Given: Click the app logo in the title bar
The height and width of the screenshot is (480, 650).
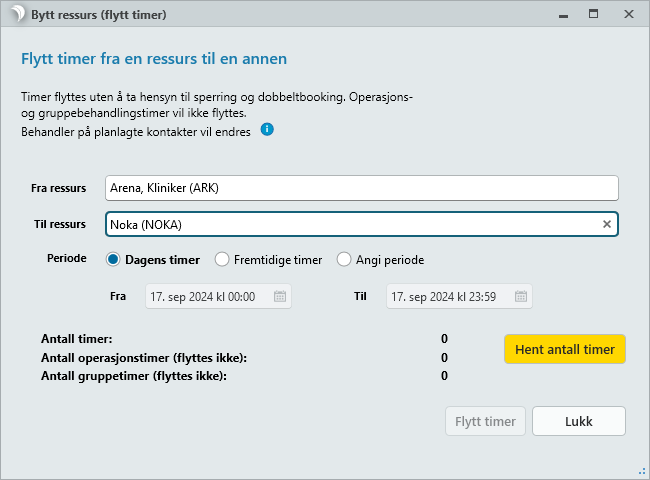Looking at the screenshot, I should [14, 15].
